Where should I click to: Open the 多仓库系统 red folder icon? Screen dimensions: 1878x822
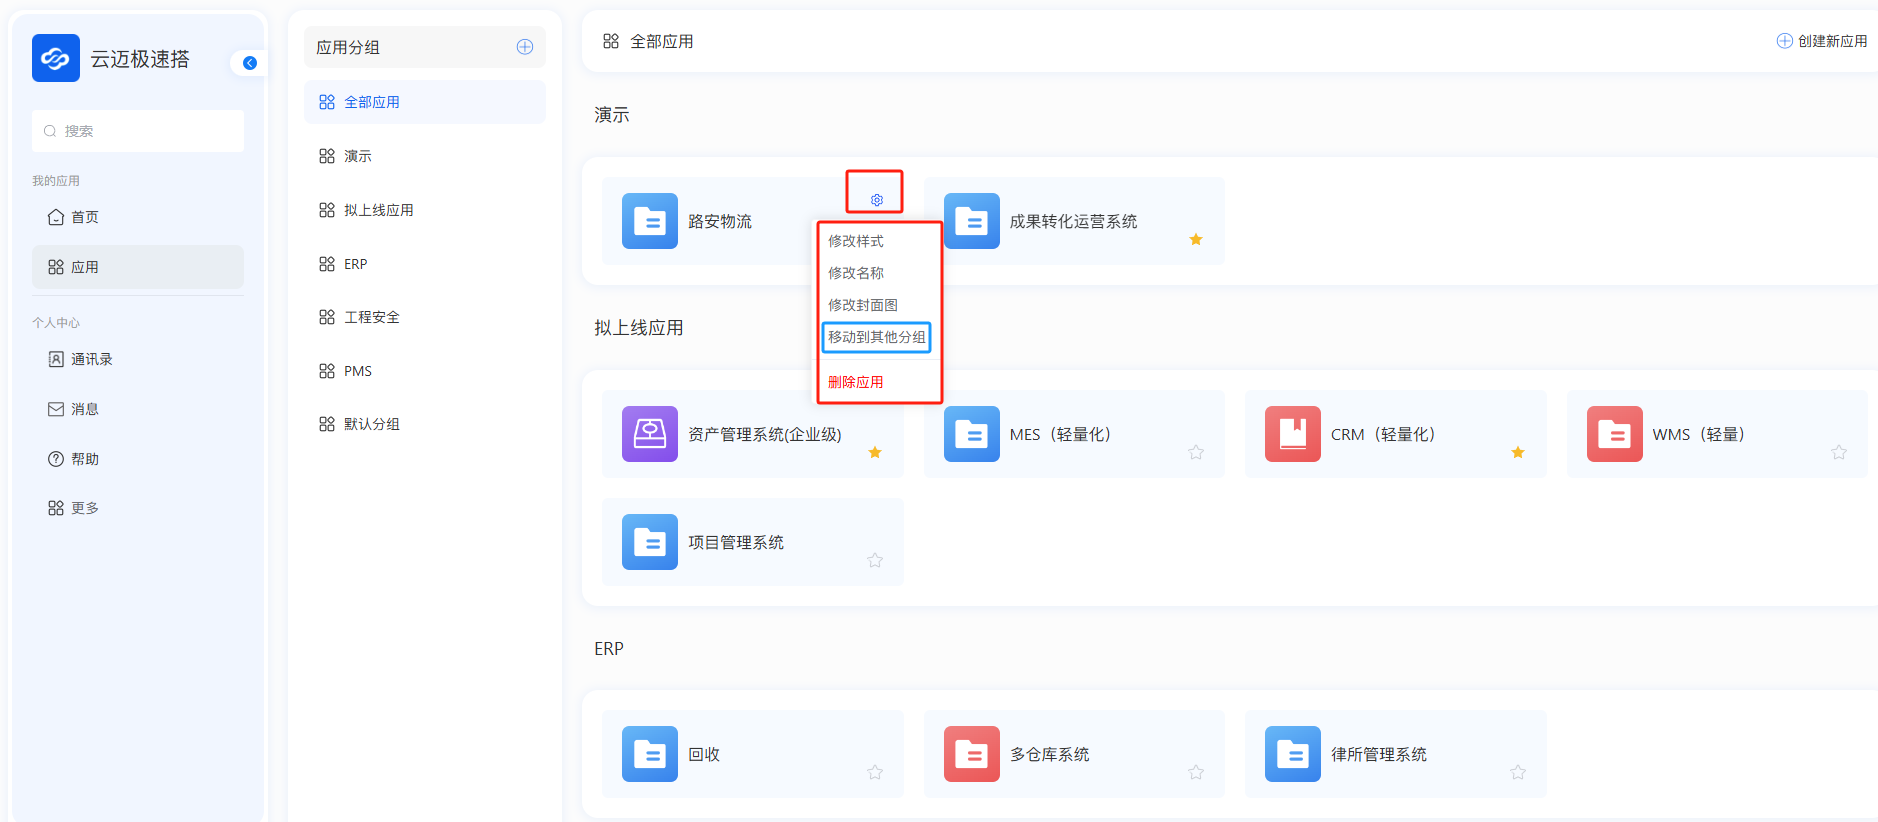(x=971, y=754)
